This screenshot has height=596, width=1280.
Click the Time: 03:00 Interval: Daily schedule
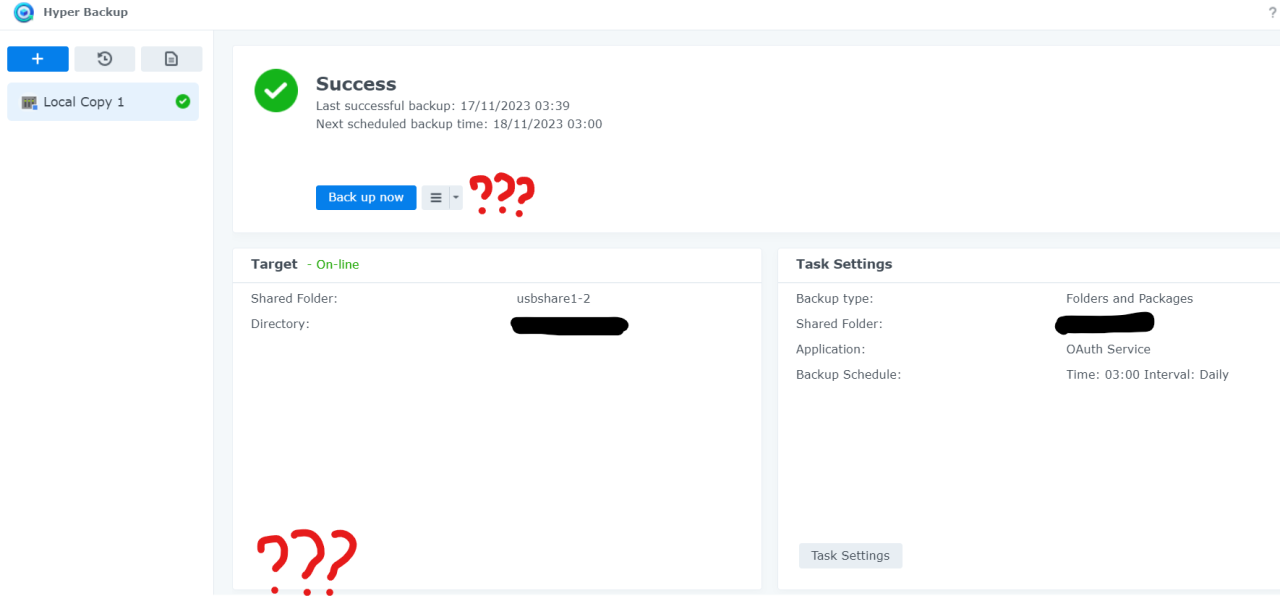[1147, 375]
